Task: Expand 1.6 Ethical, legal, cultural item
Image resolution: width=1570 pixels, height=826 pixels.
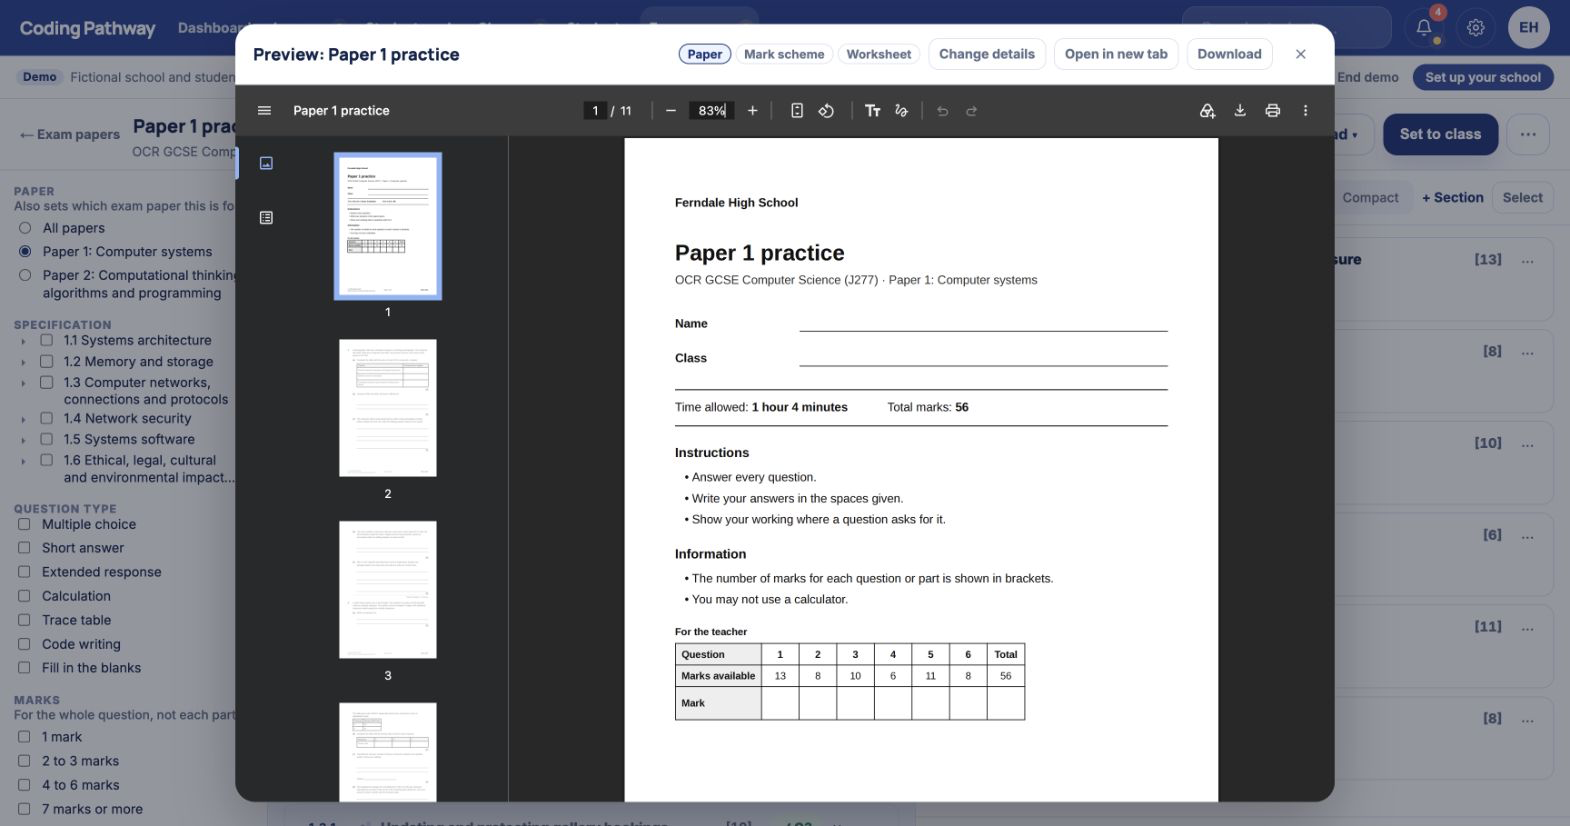Action: click(23, 461)
